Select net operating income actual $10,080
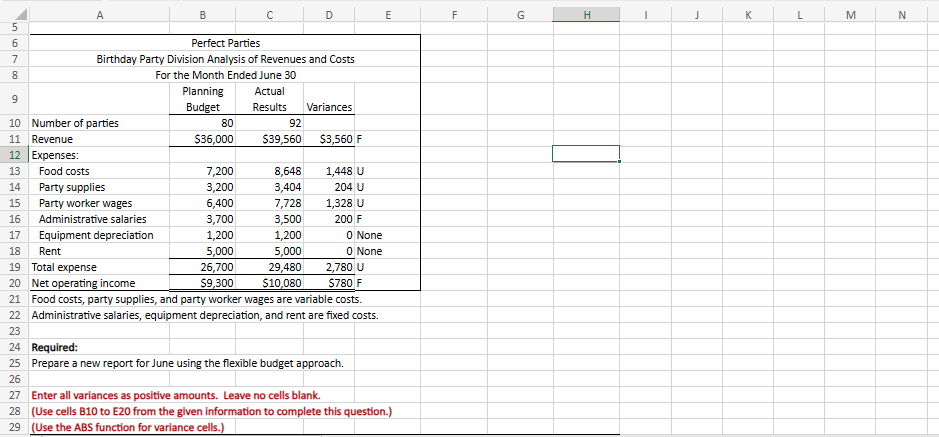This screenshot has height=437, width=939. point(270,283)
